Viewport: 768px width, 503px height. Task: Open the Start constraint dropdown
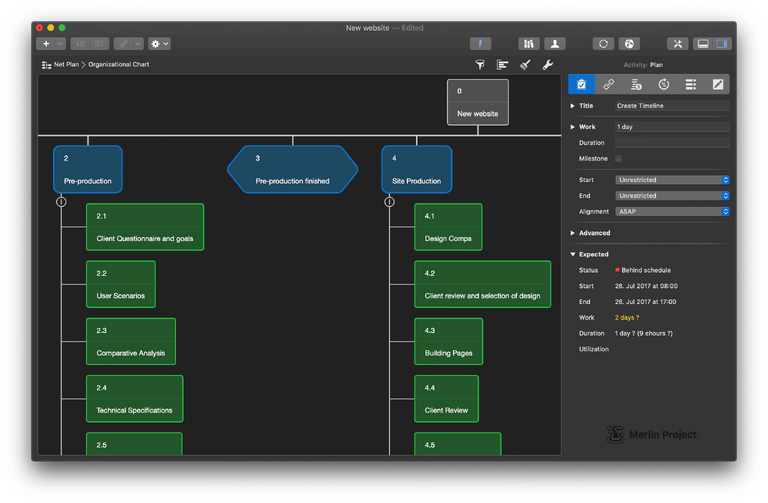(672, 180)
